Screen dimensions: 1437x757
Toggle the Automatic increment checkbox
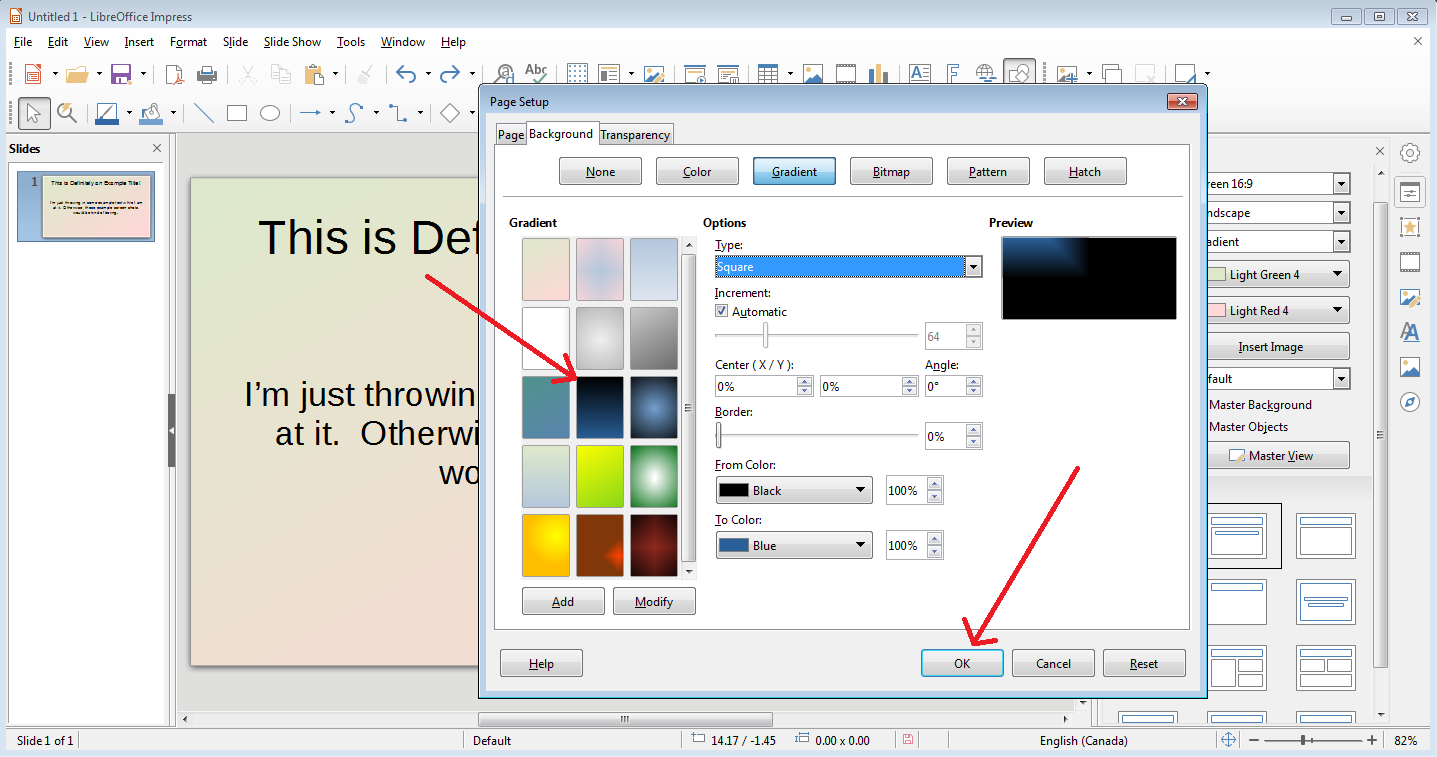pyautogui.click(x=722, y=311)
